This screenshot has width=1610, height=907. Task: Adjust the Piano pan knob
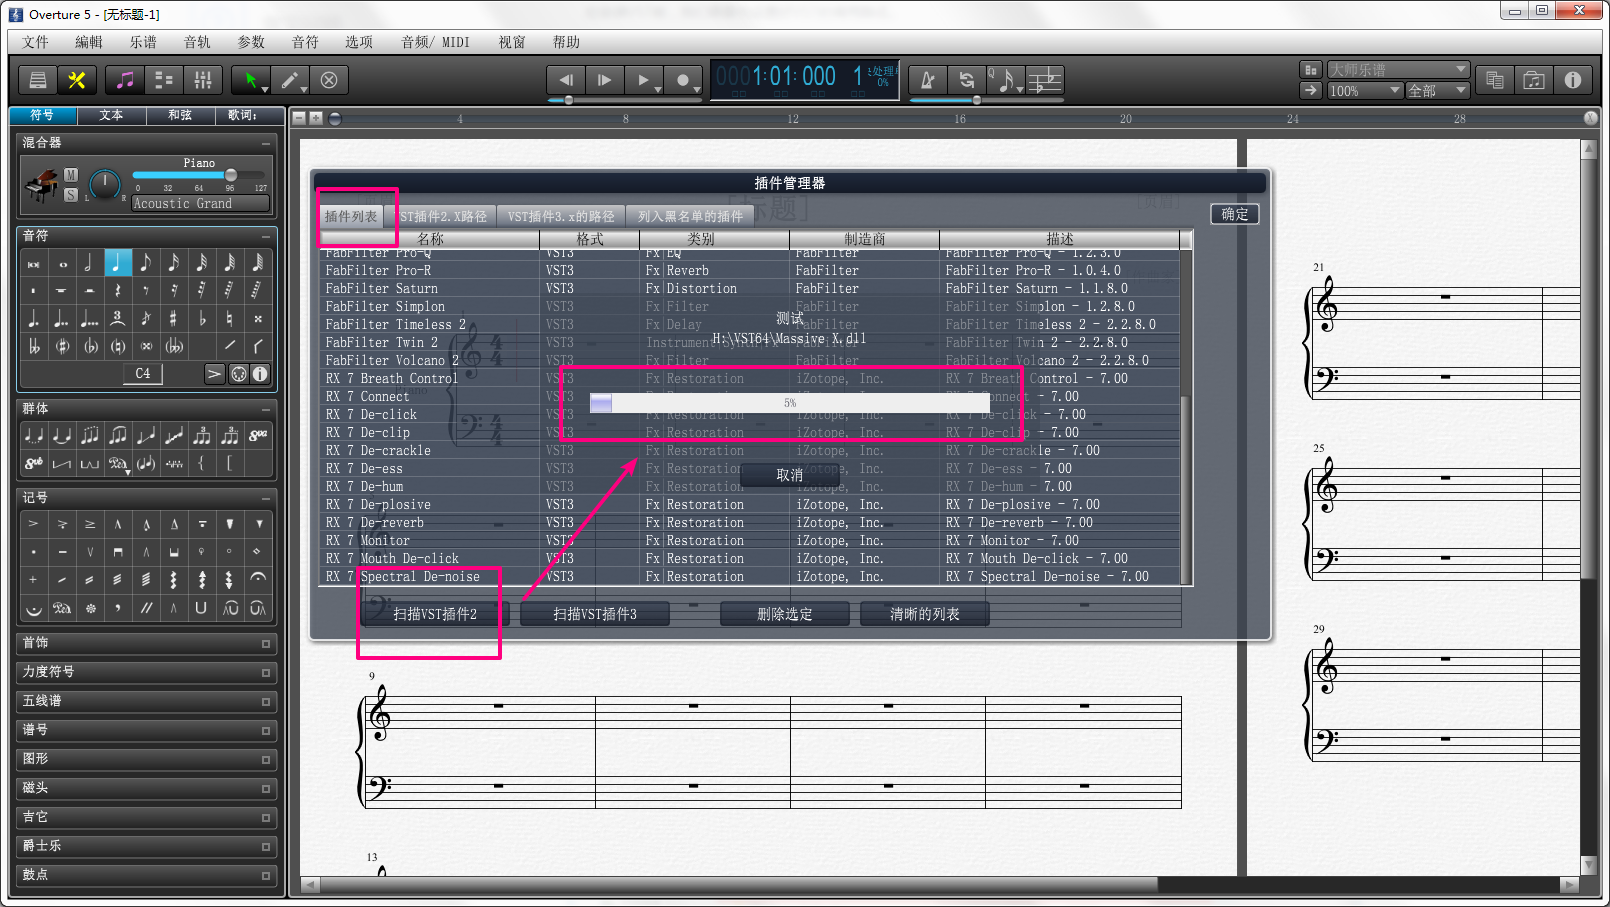[105, 184]
